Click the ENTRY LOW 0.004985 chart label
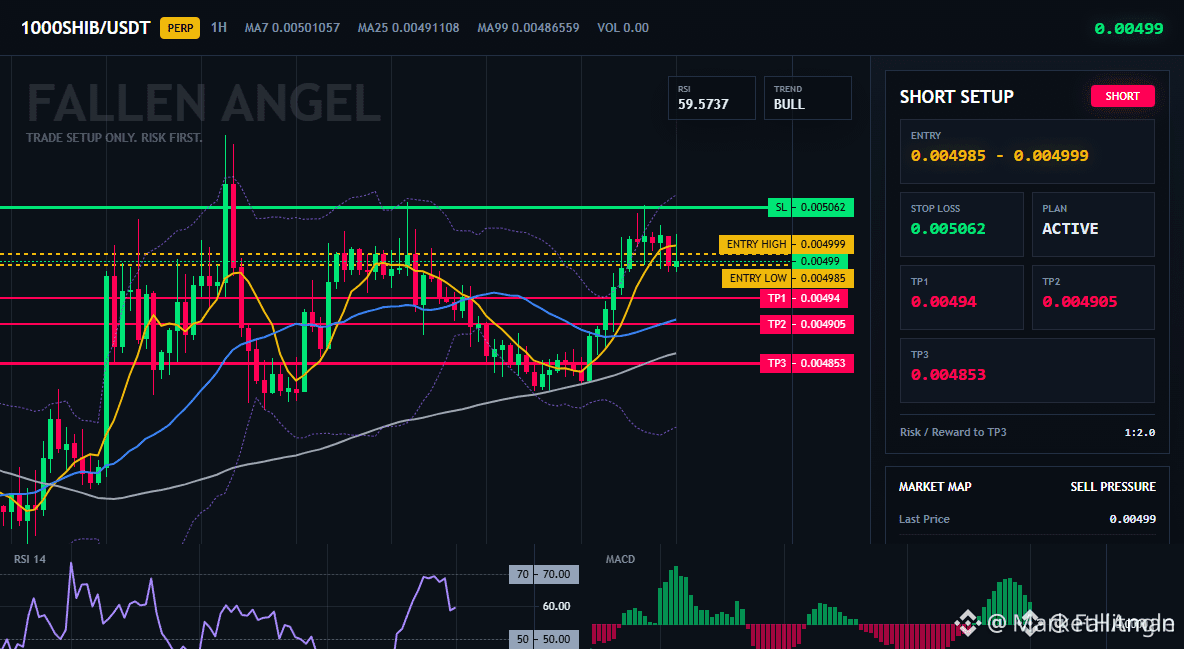Viewport: 1184px width, 649px height. pos(788,278)
